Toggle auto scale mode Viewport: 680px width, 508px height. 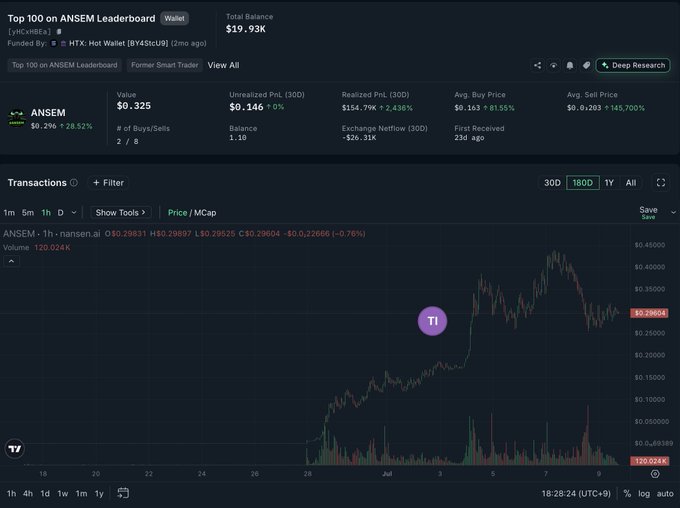665,493
